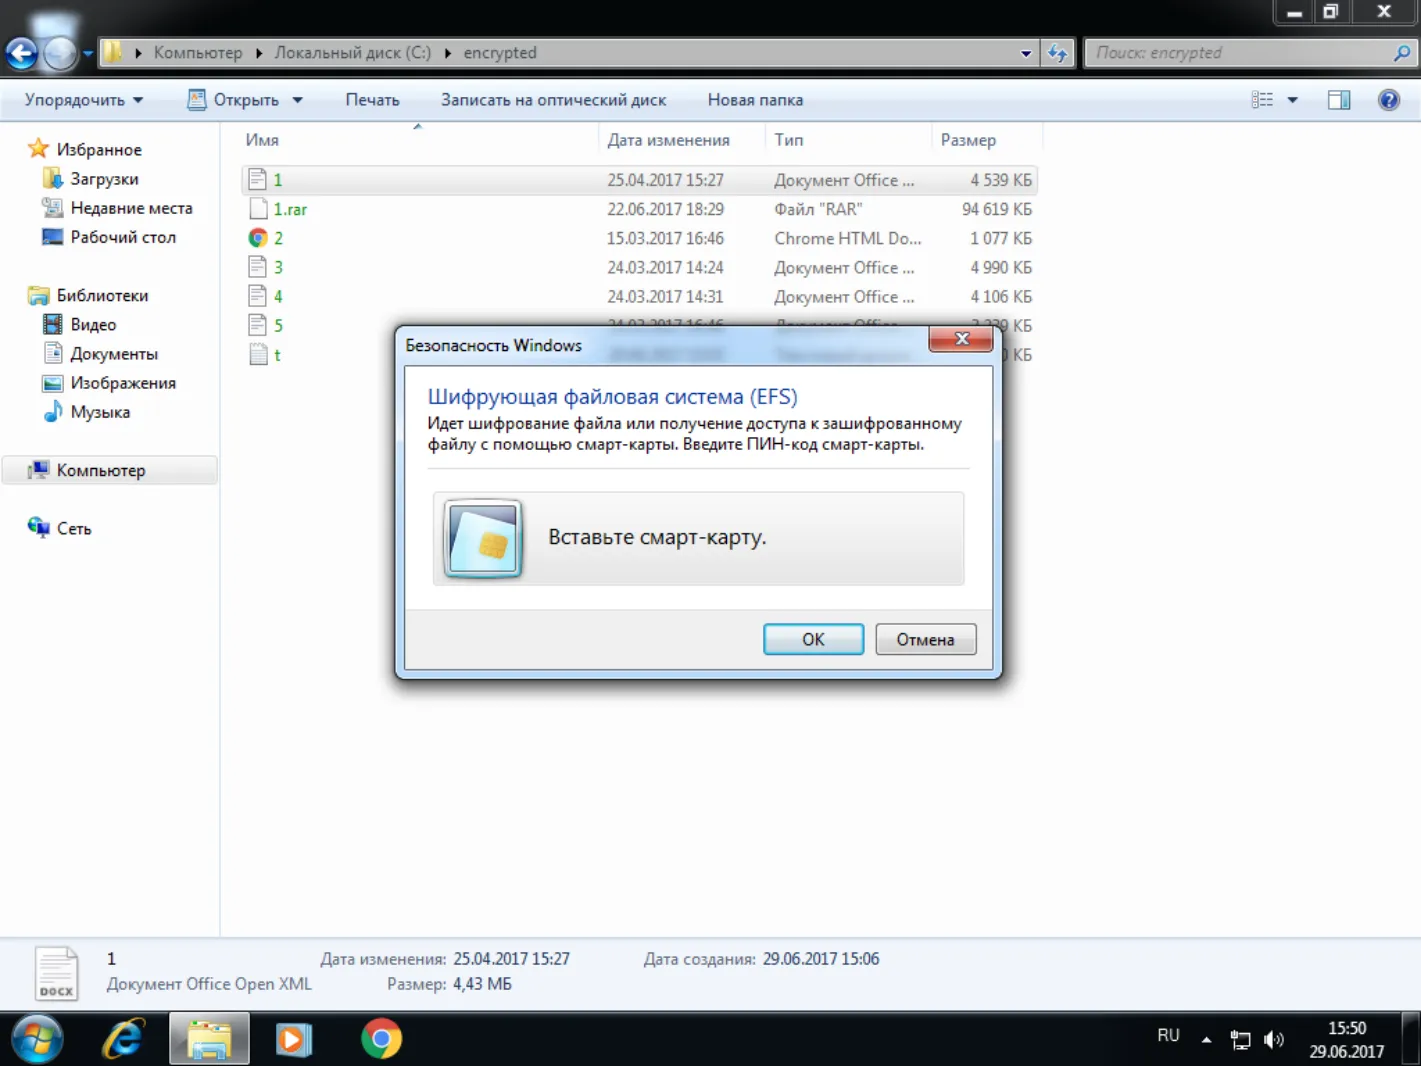
Task: Expand breadcrumb arrow after Компьютер
Action: [x=258, y=53]
